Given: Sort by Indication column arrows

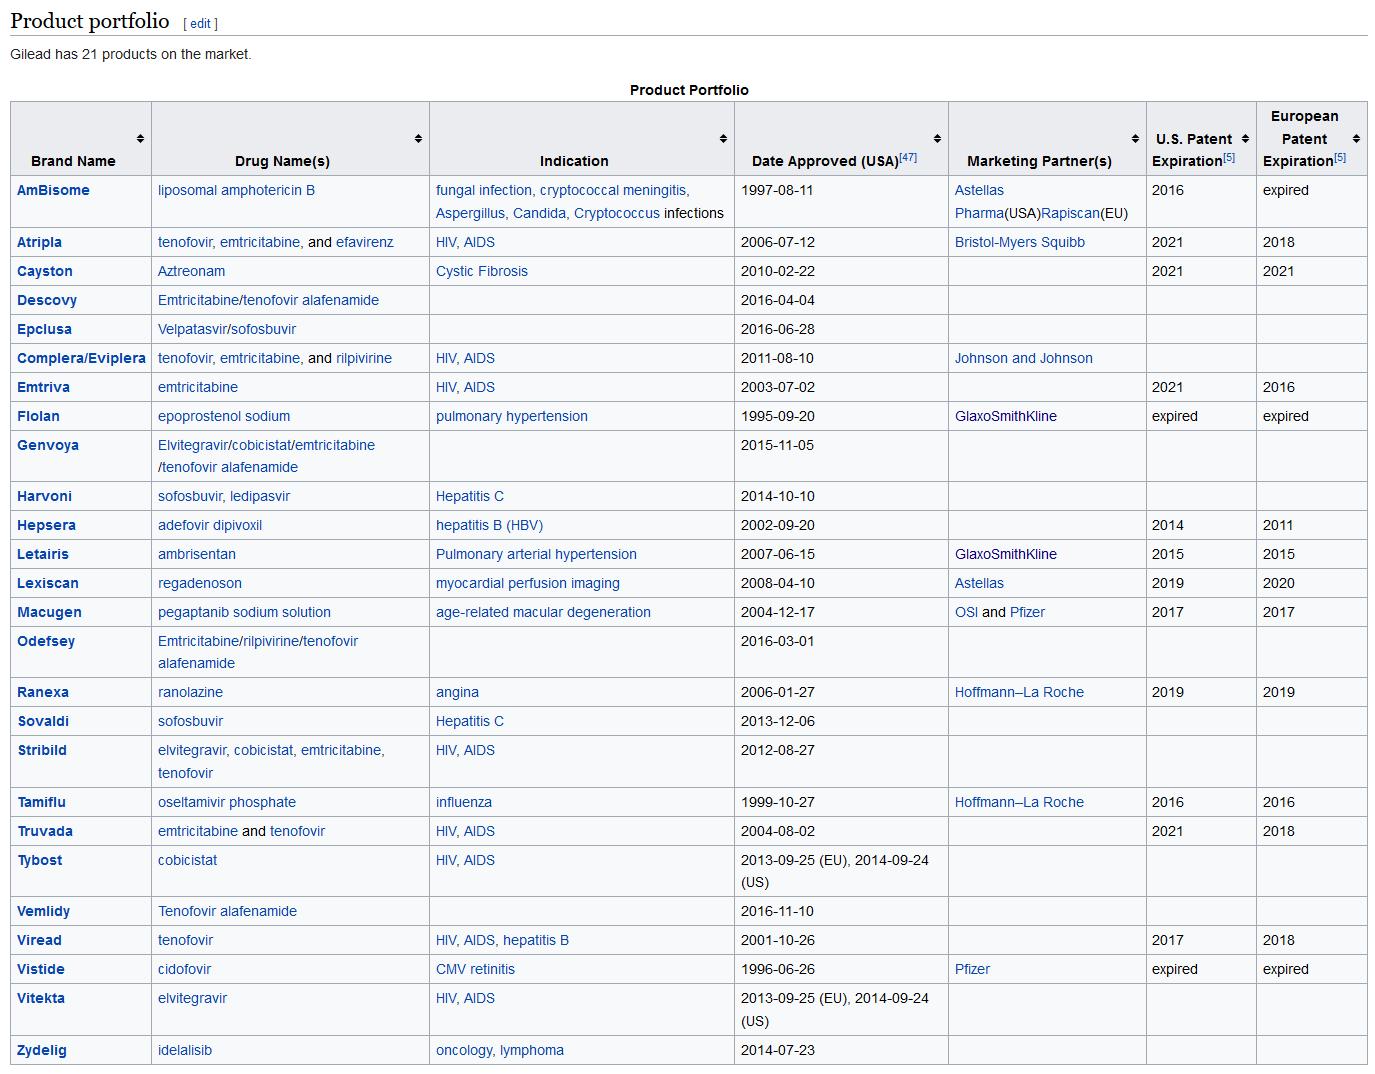Looking at the screenshot, I should (x=723, y=139).
